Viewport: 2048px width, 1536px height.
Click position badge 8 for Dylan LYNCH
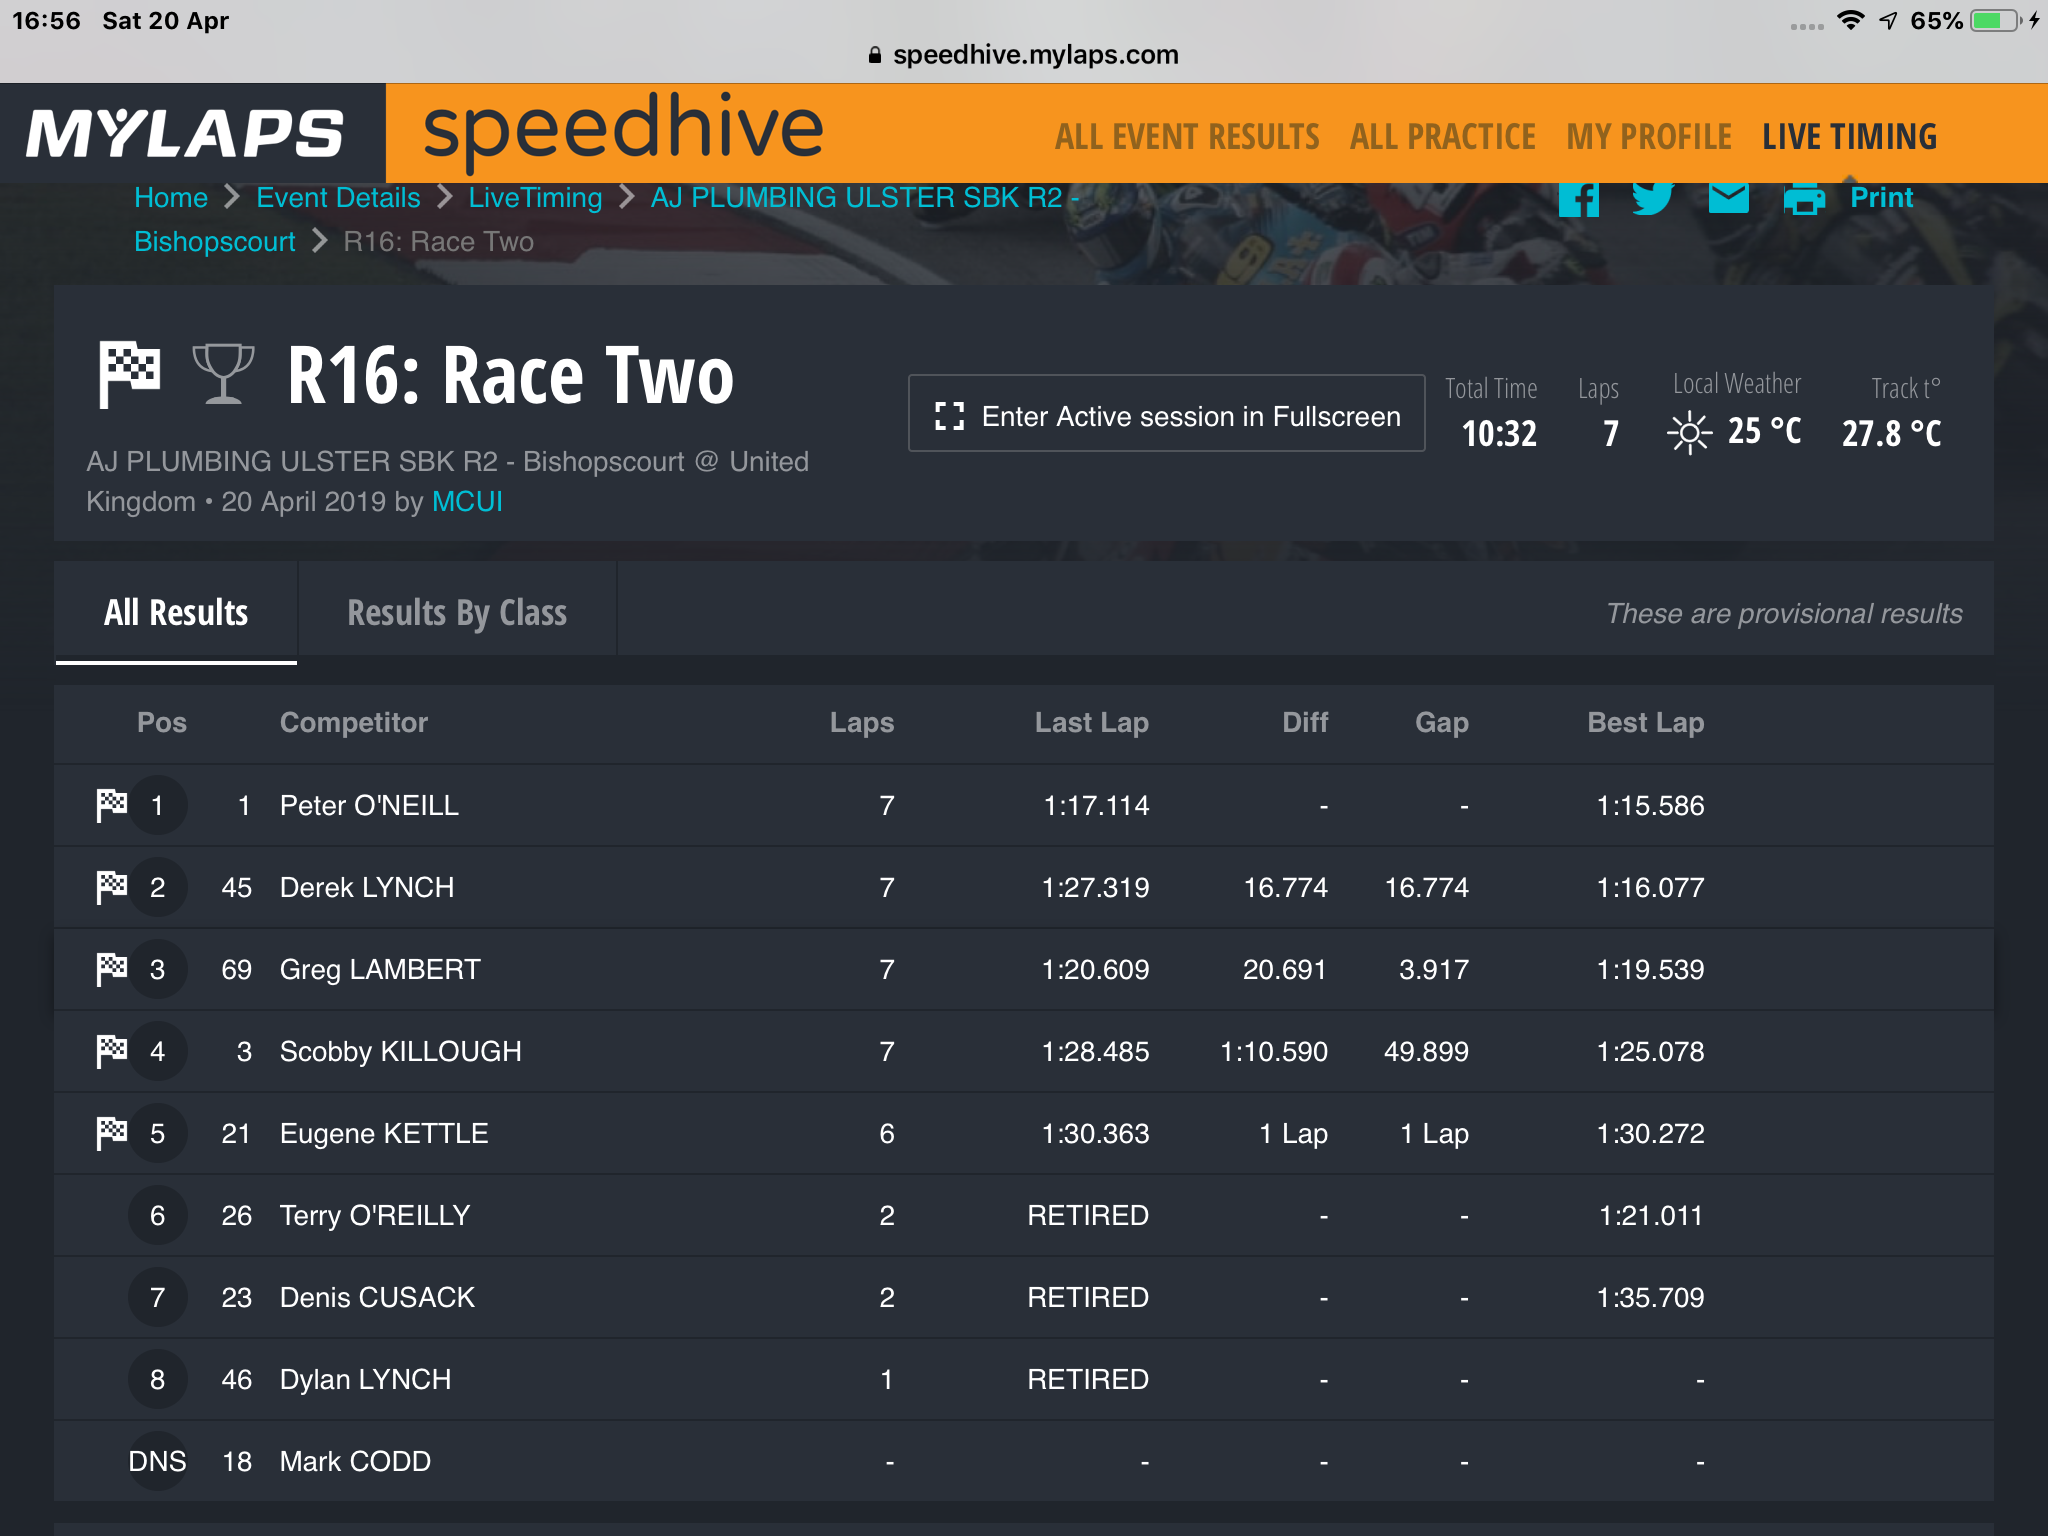[158, 1379]
